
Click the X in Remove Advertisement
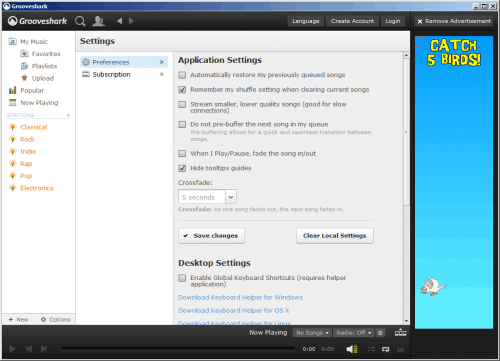420,21
